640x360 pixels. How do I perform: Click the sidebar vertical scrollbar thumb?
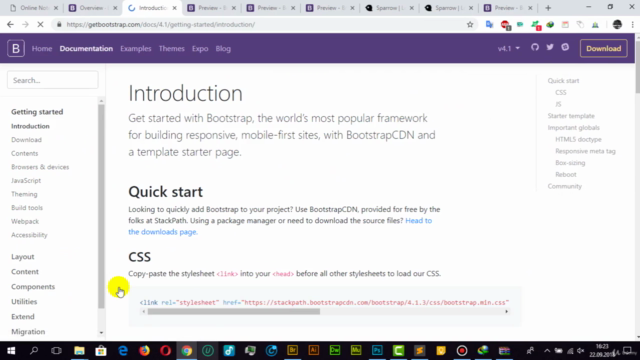point(101,206)
